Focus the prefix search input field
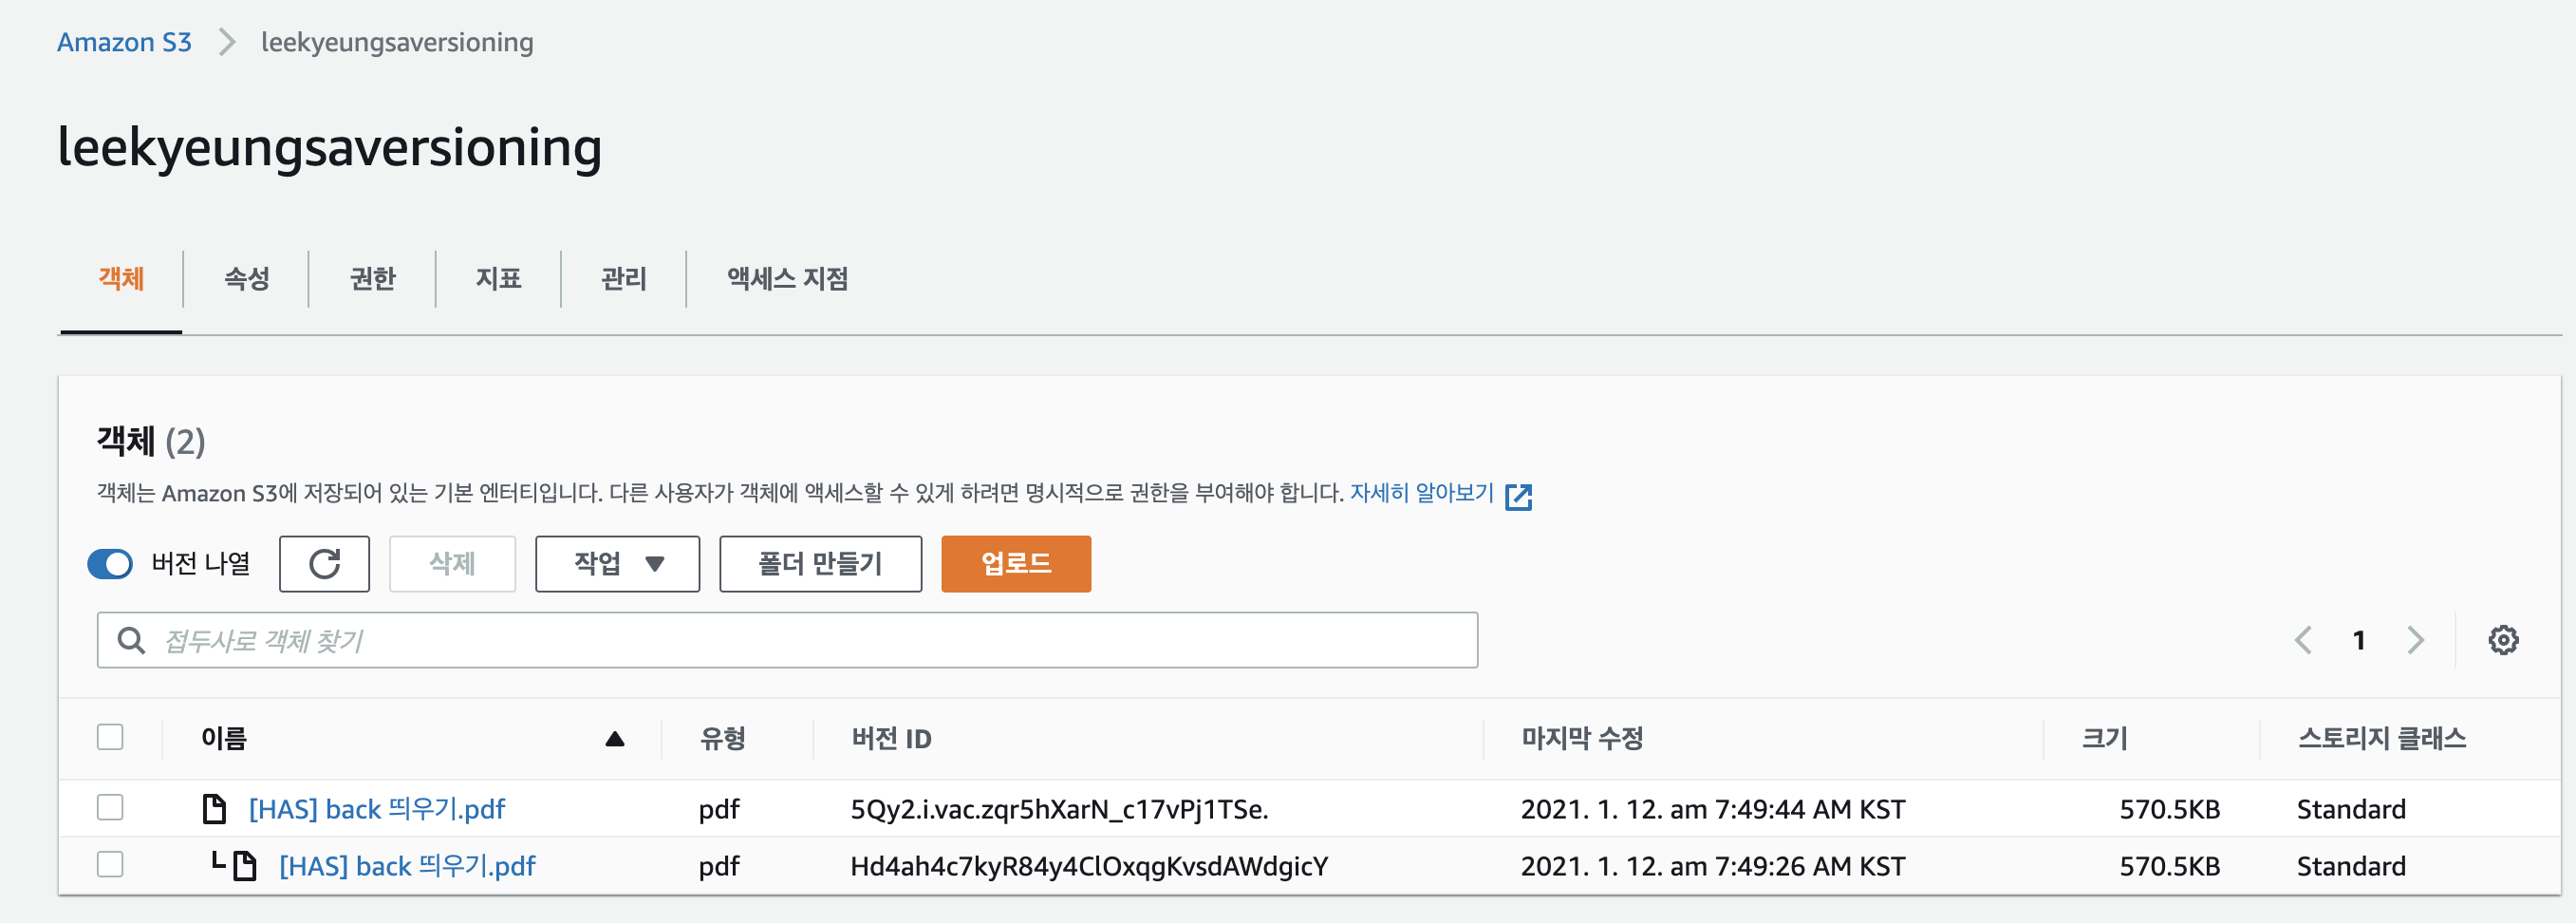The width and height of the screenshot is (2576, 923). point(800,640)
